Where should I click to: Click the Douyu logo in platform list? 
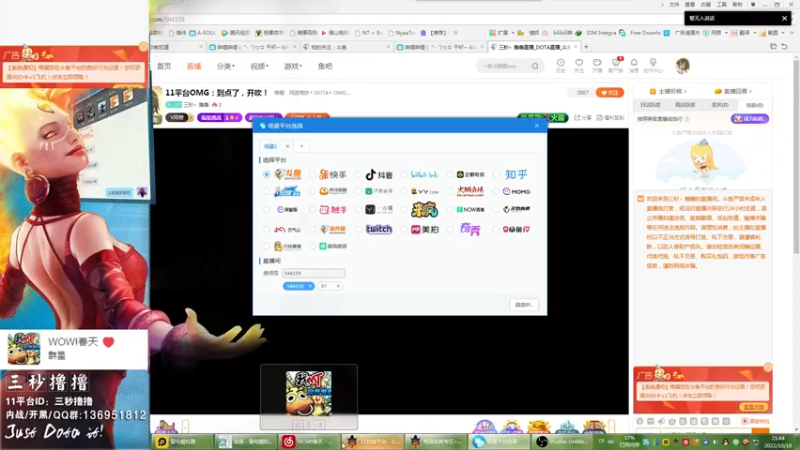point(288,174)
